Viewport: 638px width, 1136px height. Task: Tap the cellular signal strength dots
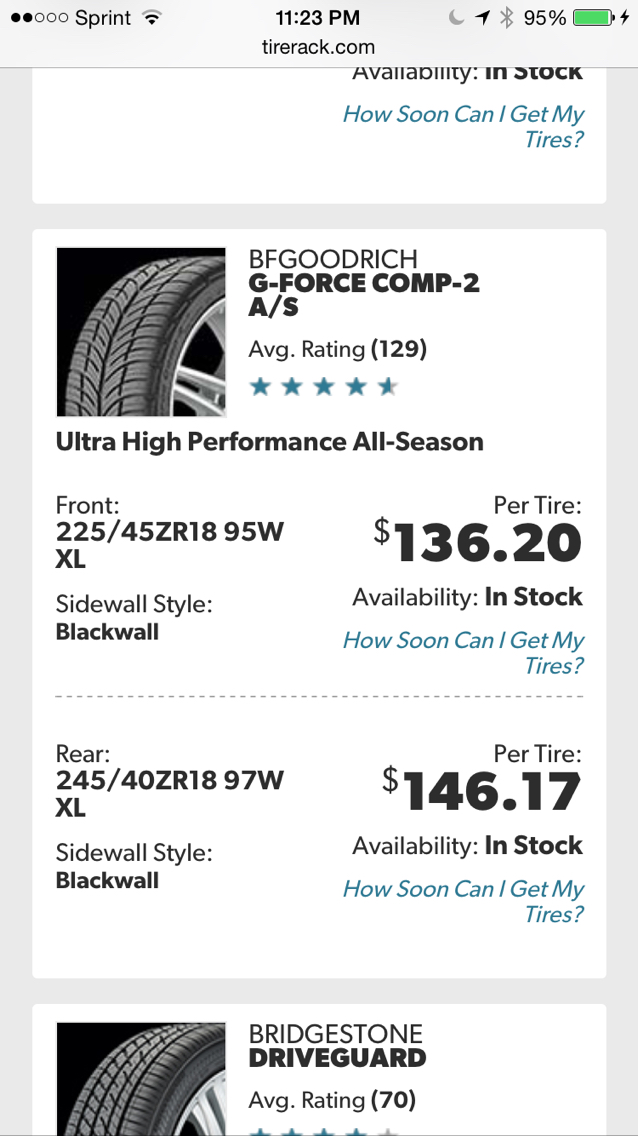point(39,18)
